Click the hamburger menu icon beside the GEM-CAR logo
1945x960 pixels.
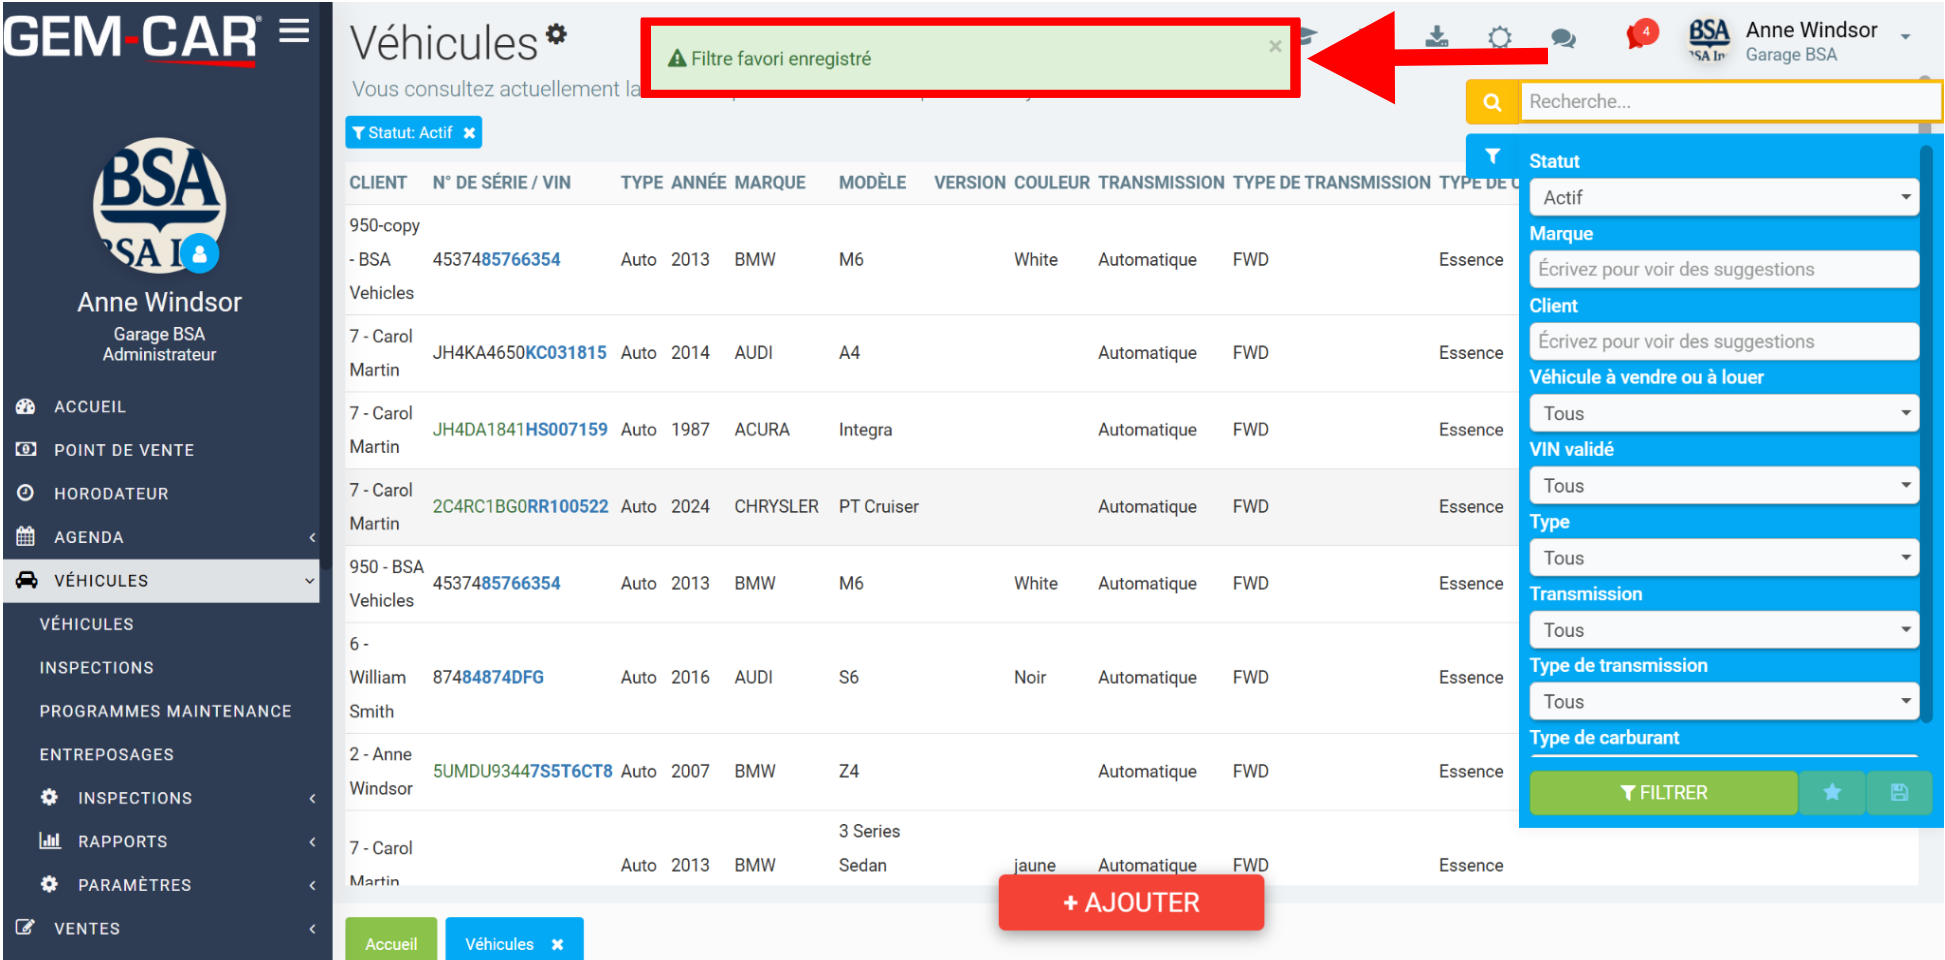(x=294, y=31)
